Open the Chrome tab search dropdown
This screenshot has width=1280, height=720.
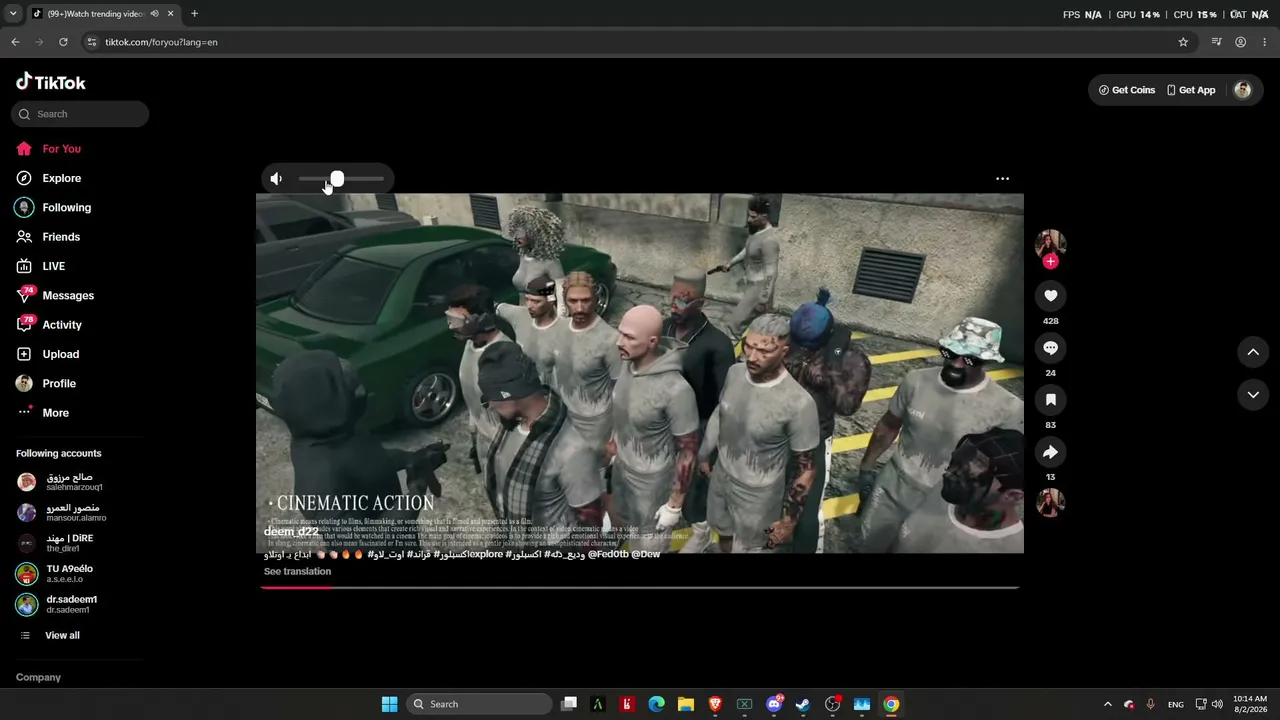(x=13, y=14)
